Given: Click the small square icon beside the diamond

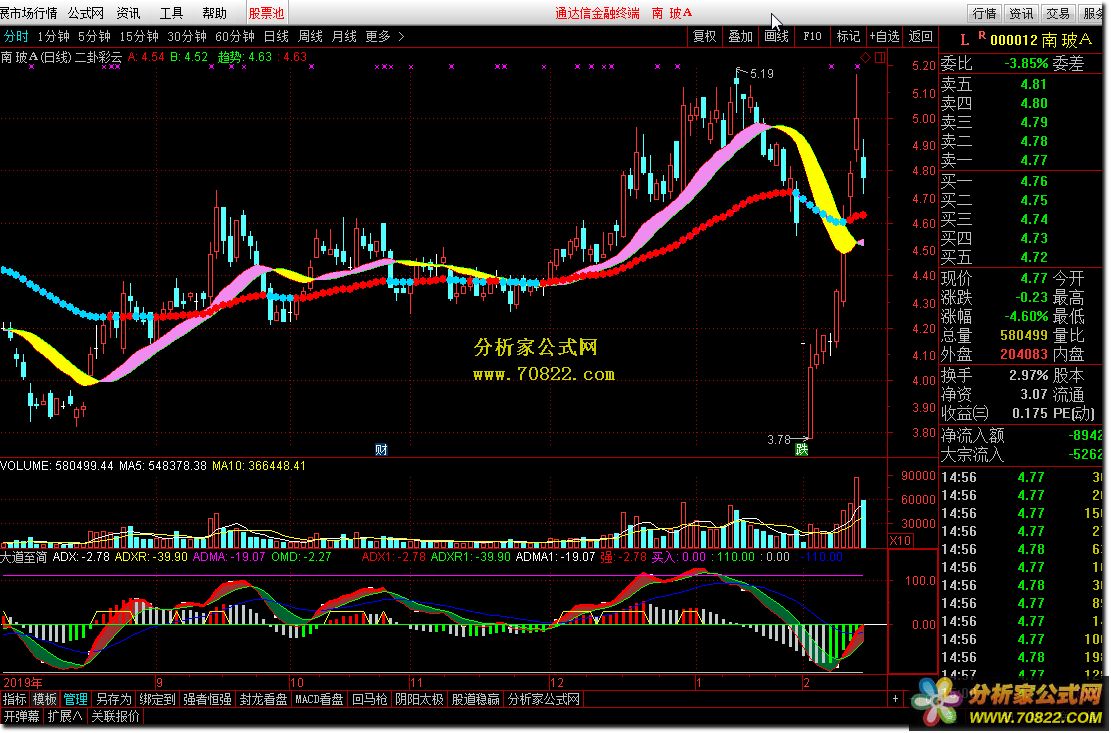Looking at the screenshot, I should coord(880,56).
